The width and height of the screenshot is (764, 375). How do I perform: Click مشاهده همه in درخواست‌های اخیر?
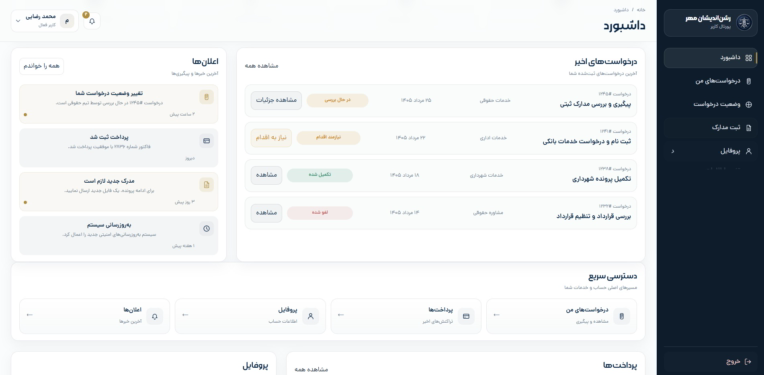tap(262, 66)
